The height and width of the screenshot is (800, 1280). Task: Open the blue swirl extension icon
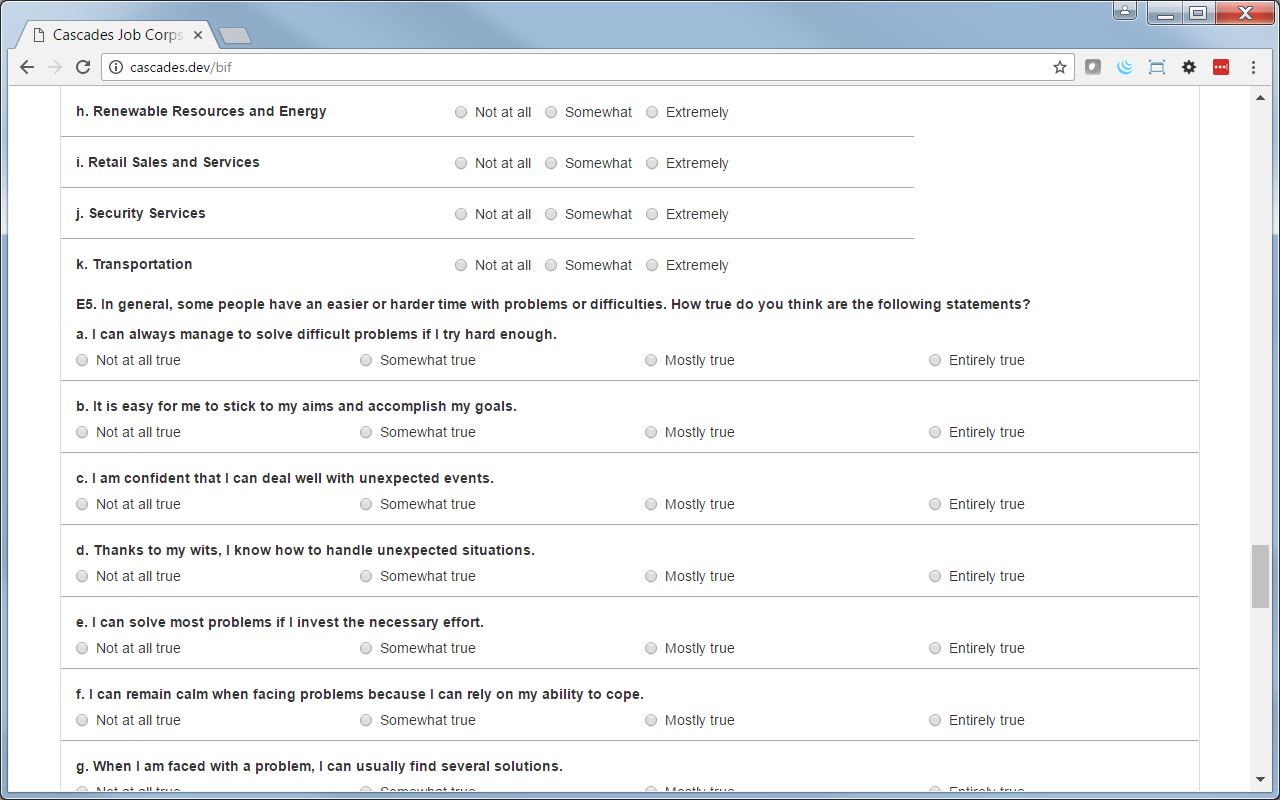pyautogui.click(x=1125, y=67)
